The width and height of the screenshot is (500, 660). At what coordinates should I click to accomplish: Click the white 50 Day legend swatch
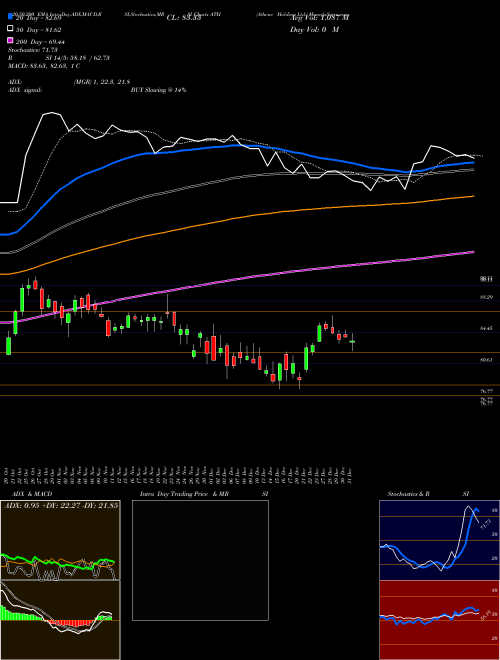11,29
